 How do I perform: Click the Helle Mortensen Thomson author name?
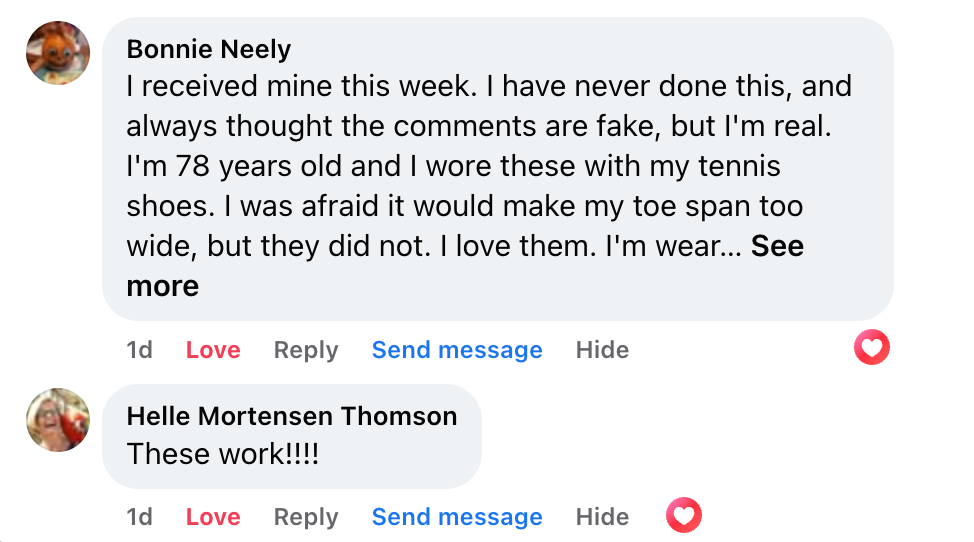292,416
